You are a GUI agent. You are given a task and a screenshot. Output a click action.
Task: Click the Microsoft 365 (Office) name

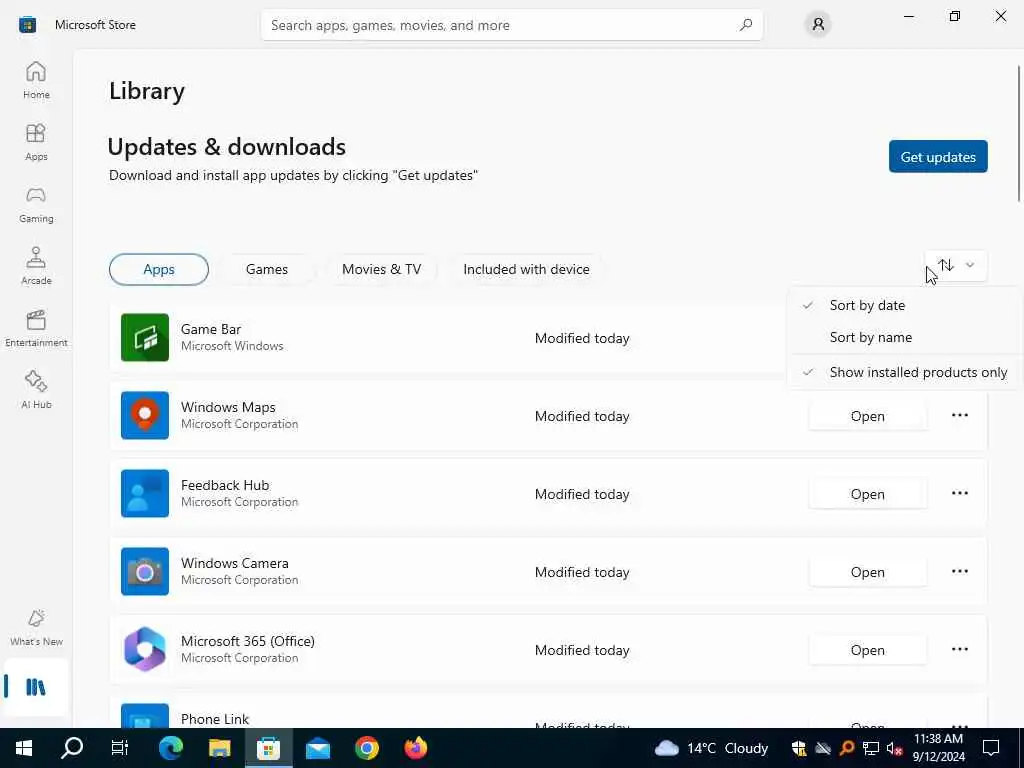click(248, 641)
